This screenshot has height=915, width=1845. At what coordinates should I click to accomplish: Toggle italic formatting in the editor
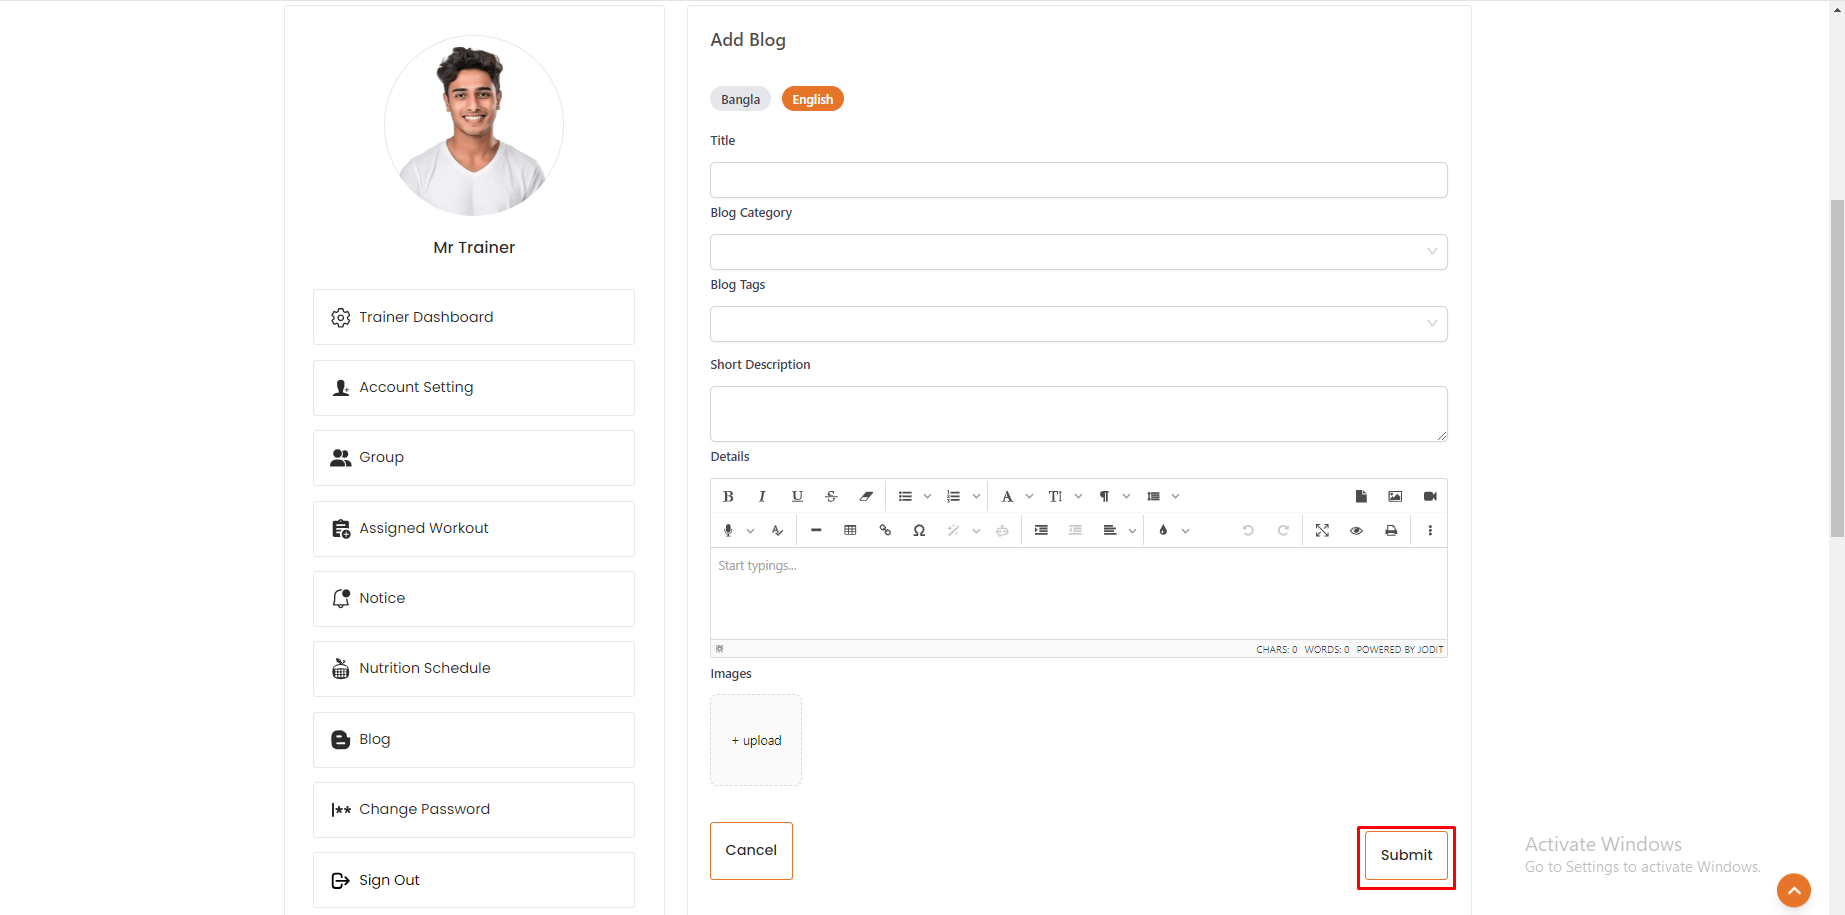click(x=762, y=496)
